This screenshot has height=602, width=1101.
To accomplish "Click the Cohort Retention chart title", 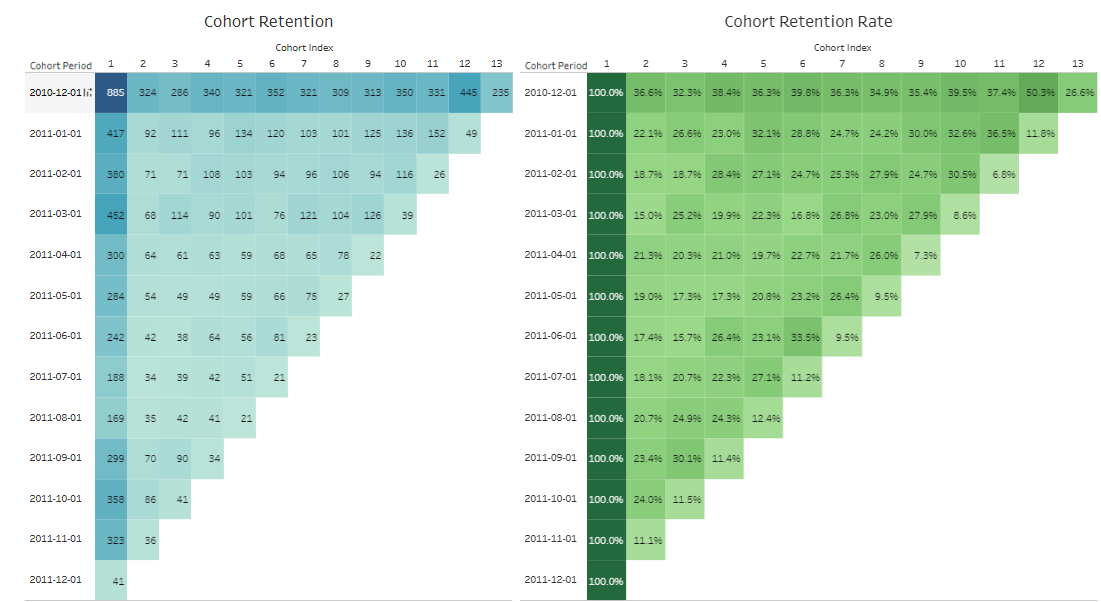I will point(269,21).
